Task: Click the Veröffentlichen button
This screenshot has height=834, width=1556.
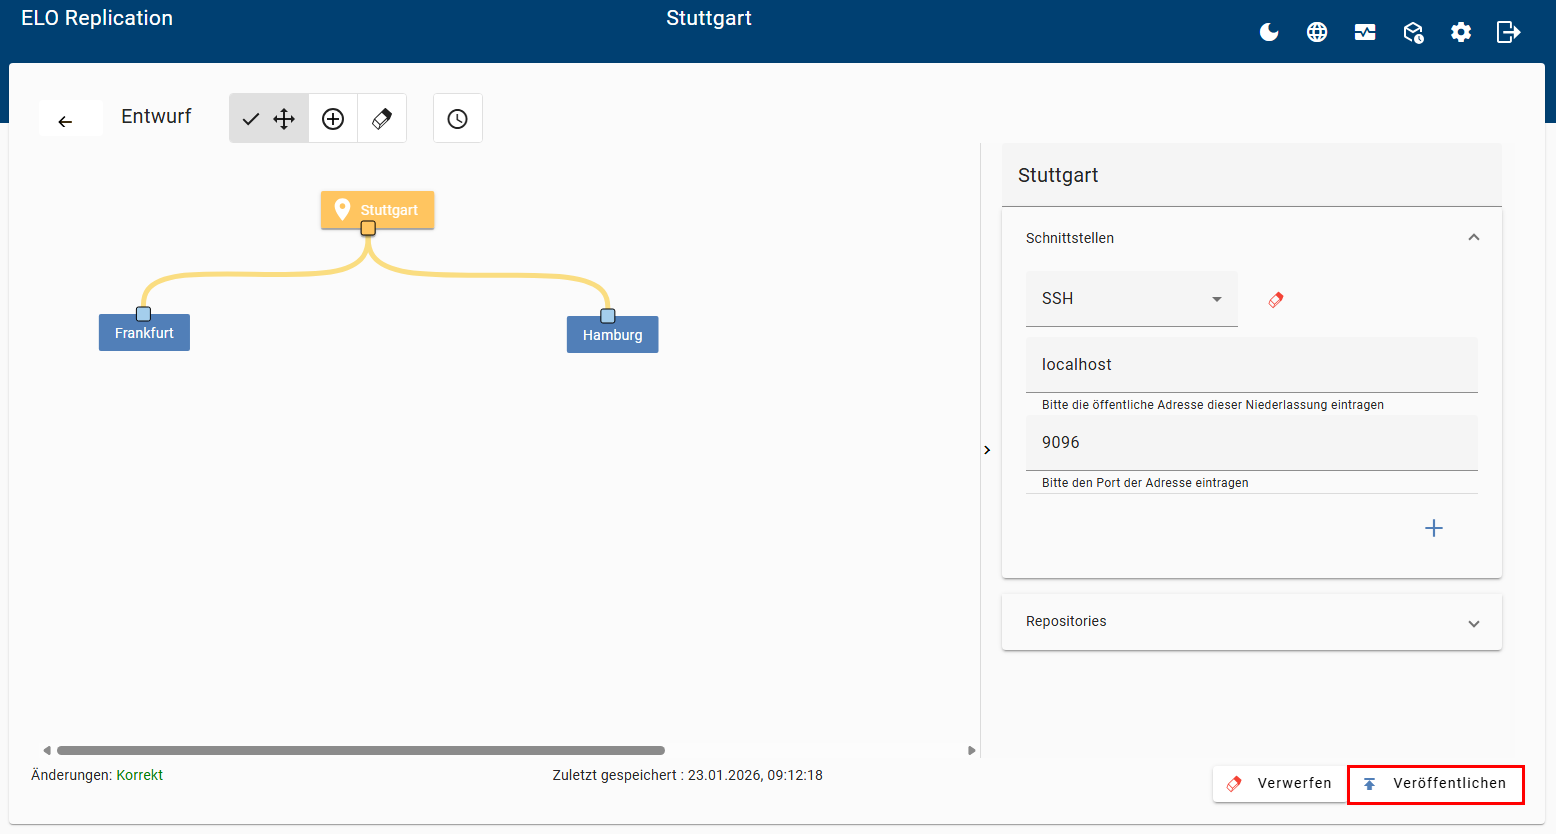Action: click(1436, 784)
